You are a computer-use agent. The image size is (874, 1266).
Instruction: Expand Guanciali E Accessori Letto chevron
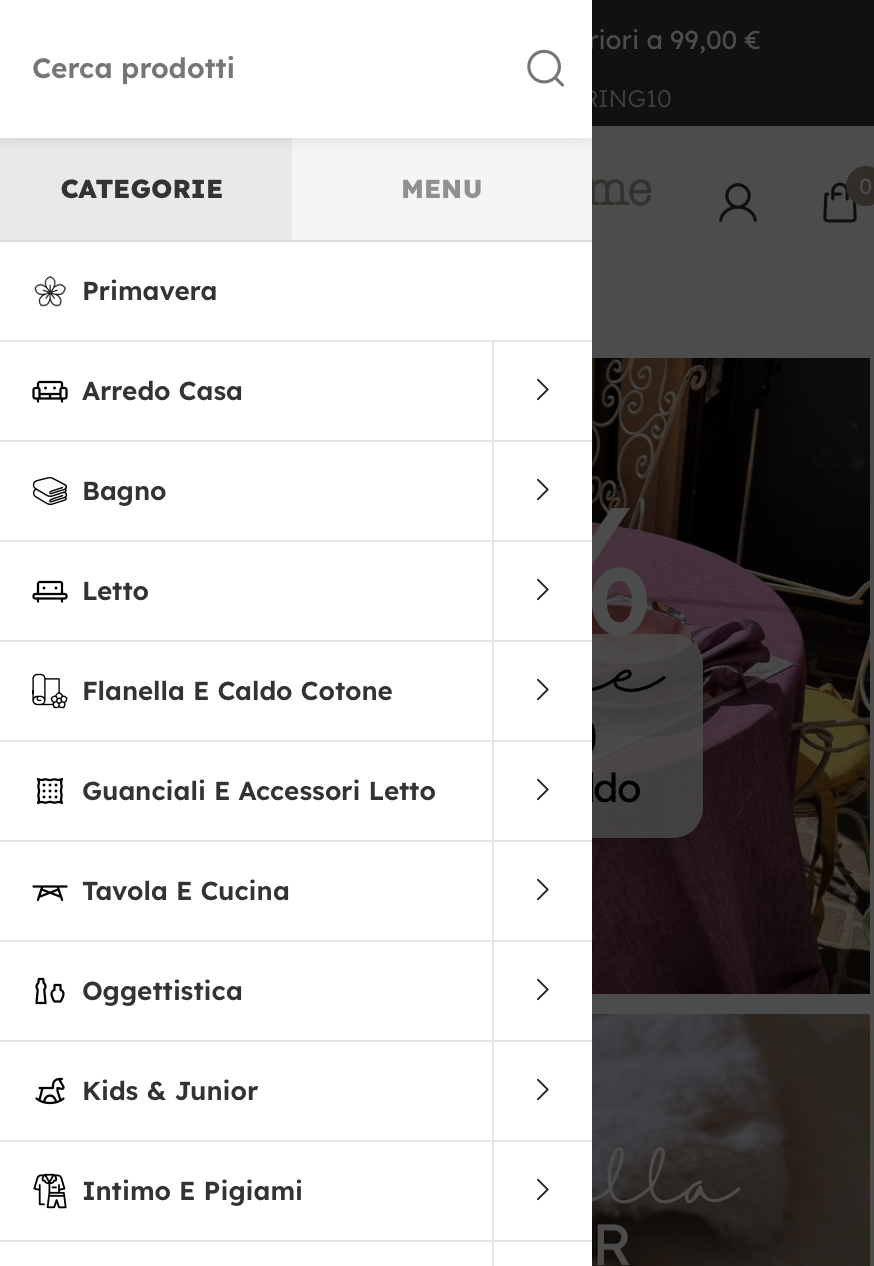tap(543, 790)
